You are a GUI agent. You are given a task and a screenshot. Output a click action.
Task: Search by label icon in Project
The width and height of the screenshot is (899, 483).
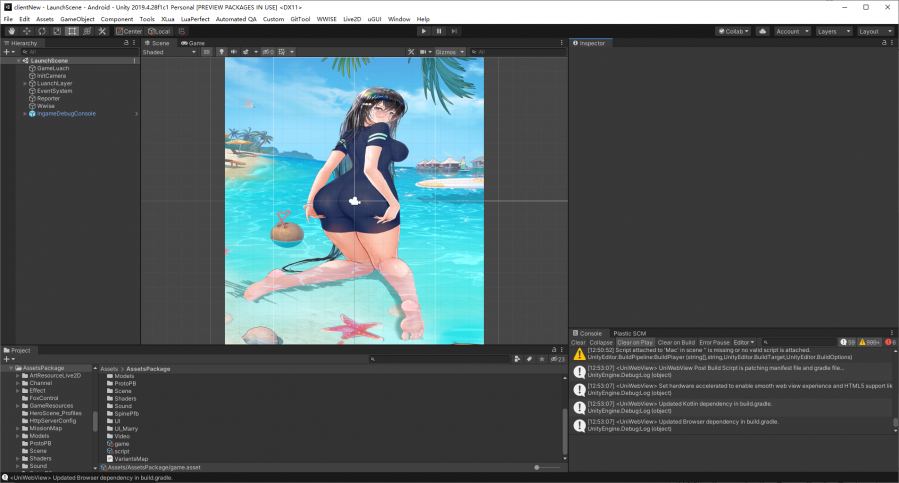(529, 359)
